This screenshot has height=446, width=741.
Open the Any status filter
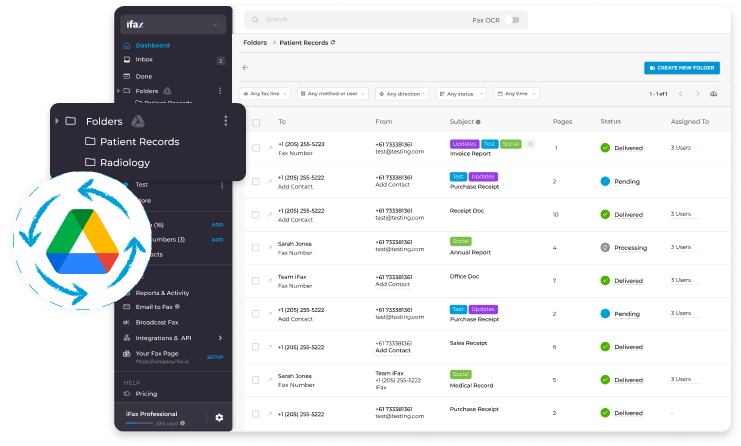coord(461,94)
